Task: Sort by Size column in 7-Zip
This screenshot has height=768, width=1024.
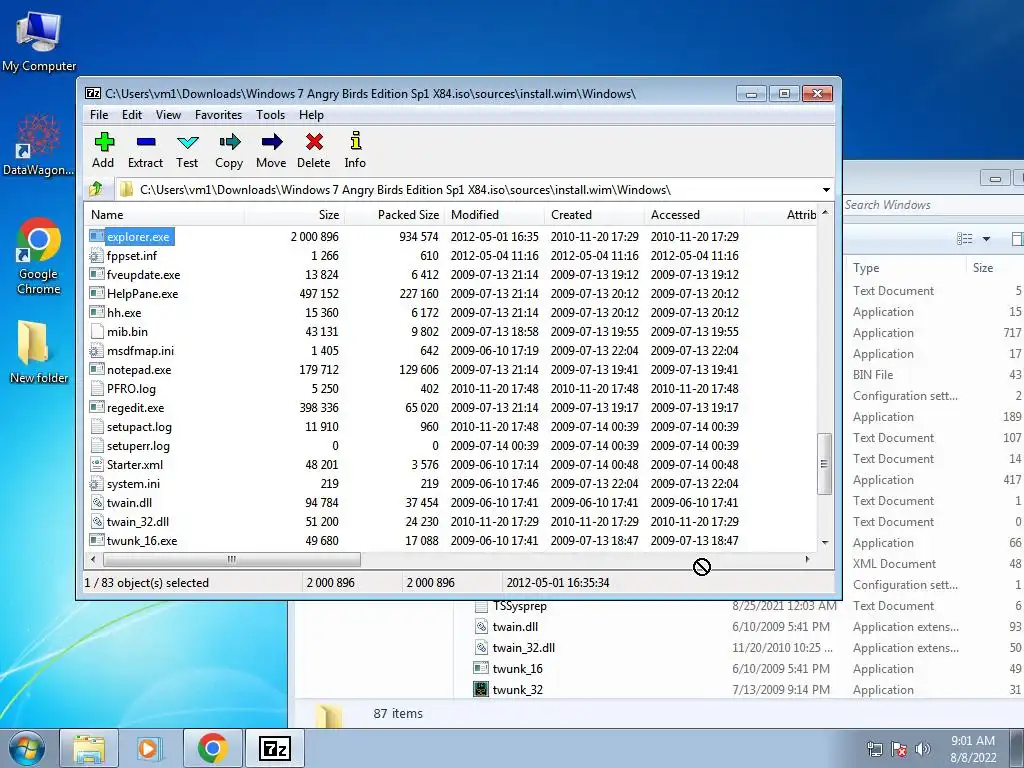Action: tap(295, 215)
